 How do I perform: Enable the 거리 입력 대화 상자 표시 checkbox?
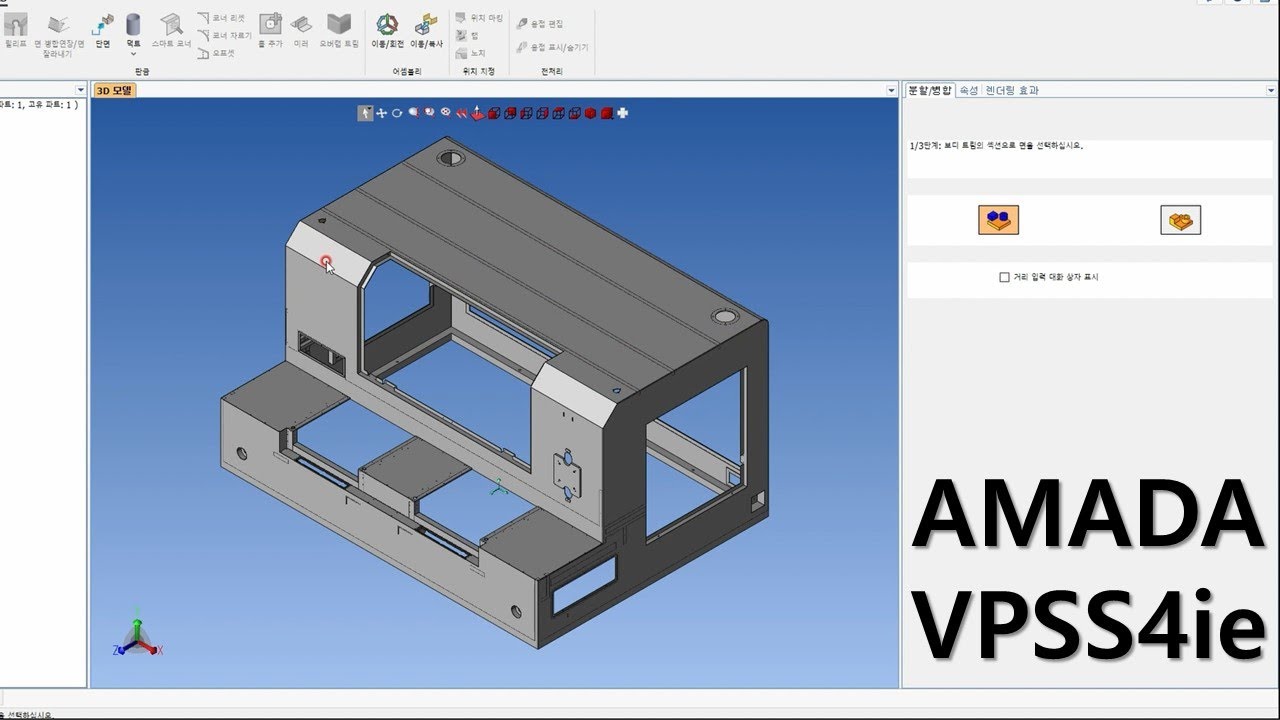click(x=1004, y=277)
